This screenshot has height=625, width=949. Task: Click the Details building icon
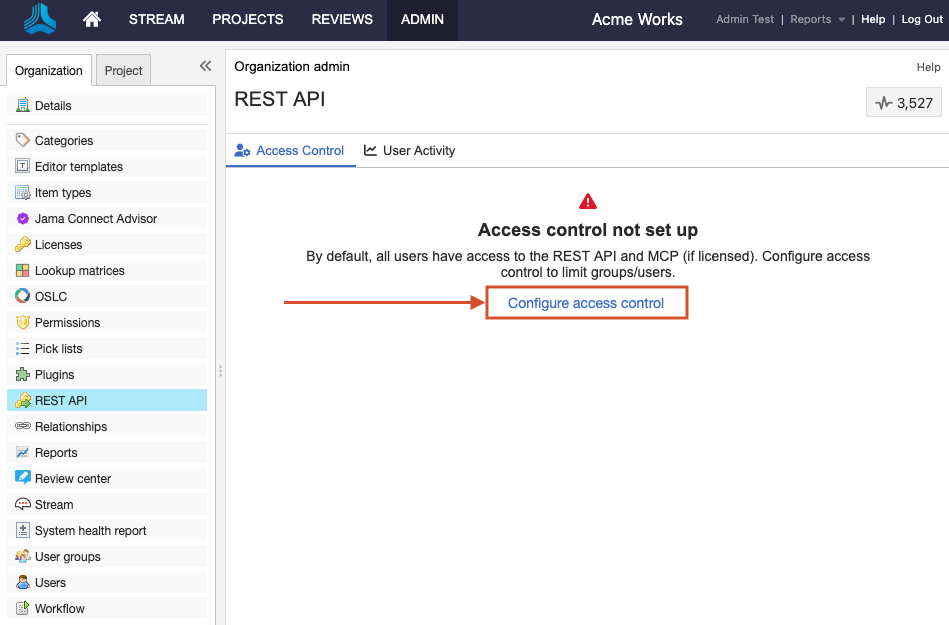click(x=22, y=105)
